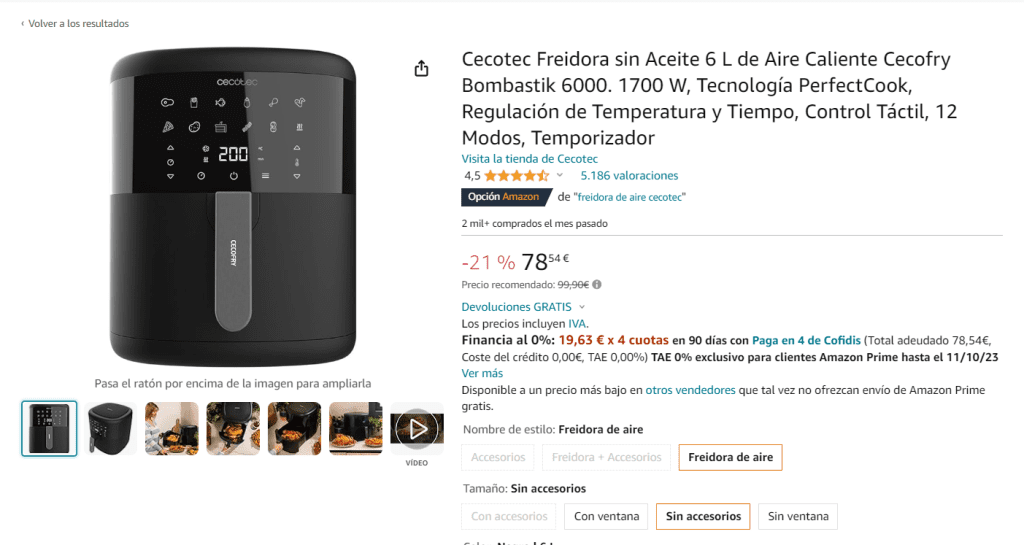Select the Sin accesorios size option
The height and width of the screenshot is (545, 1024).
click(x=703, y=516)
